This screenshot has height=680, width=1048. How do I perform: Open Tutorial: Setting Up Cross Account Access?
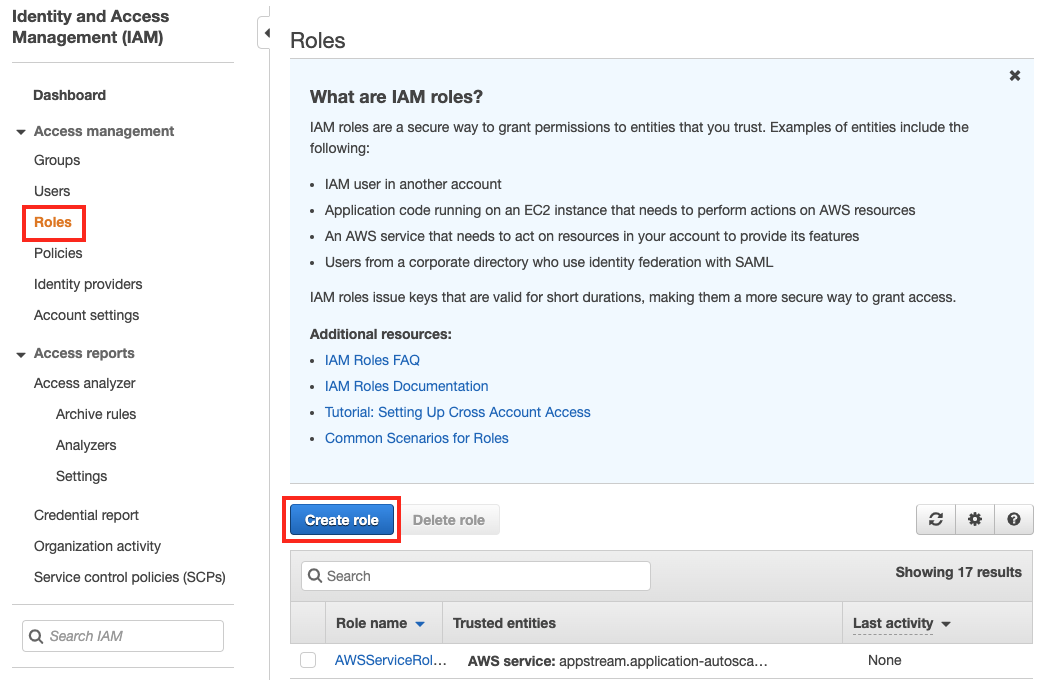coord(457,412)
